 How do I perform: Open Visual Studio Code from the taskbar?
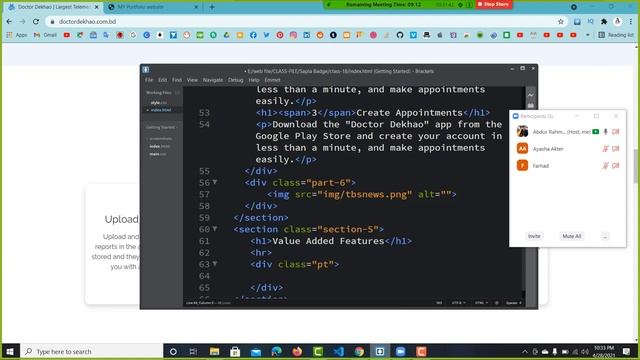pos(338,351)
